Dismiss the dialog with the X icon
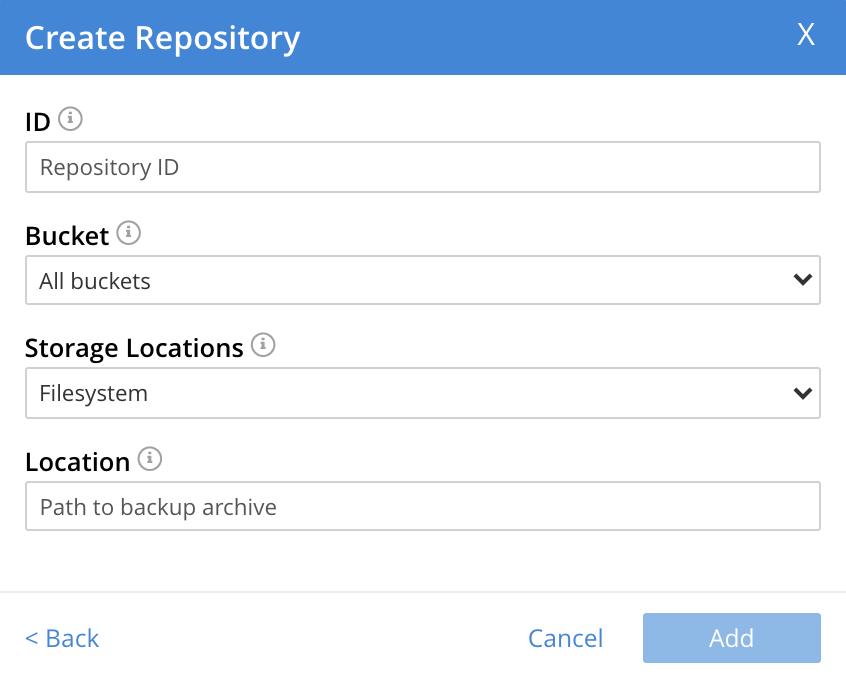 (806, 34)
